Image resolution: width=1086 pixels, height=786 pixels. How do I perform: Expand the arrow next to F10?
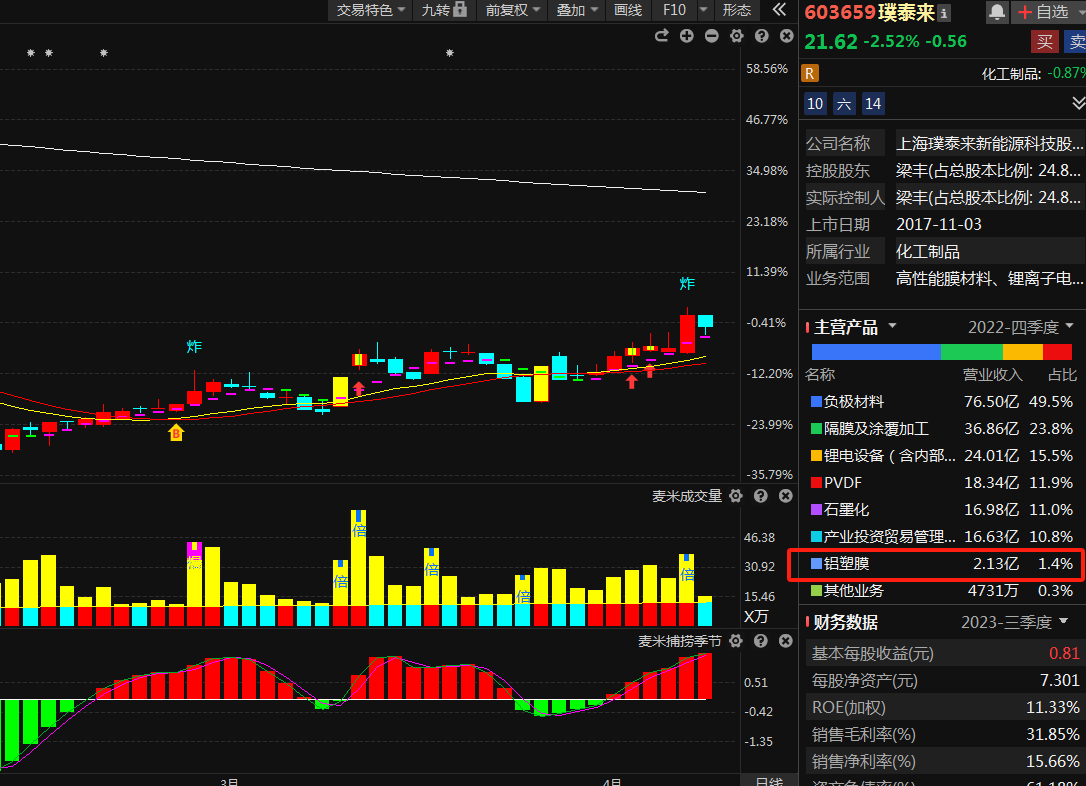pyautogui.click(x=704, y=10)
